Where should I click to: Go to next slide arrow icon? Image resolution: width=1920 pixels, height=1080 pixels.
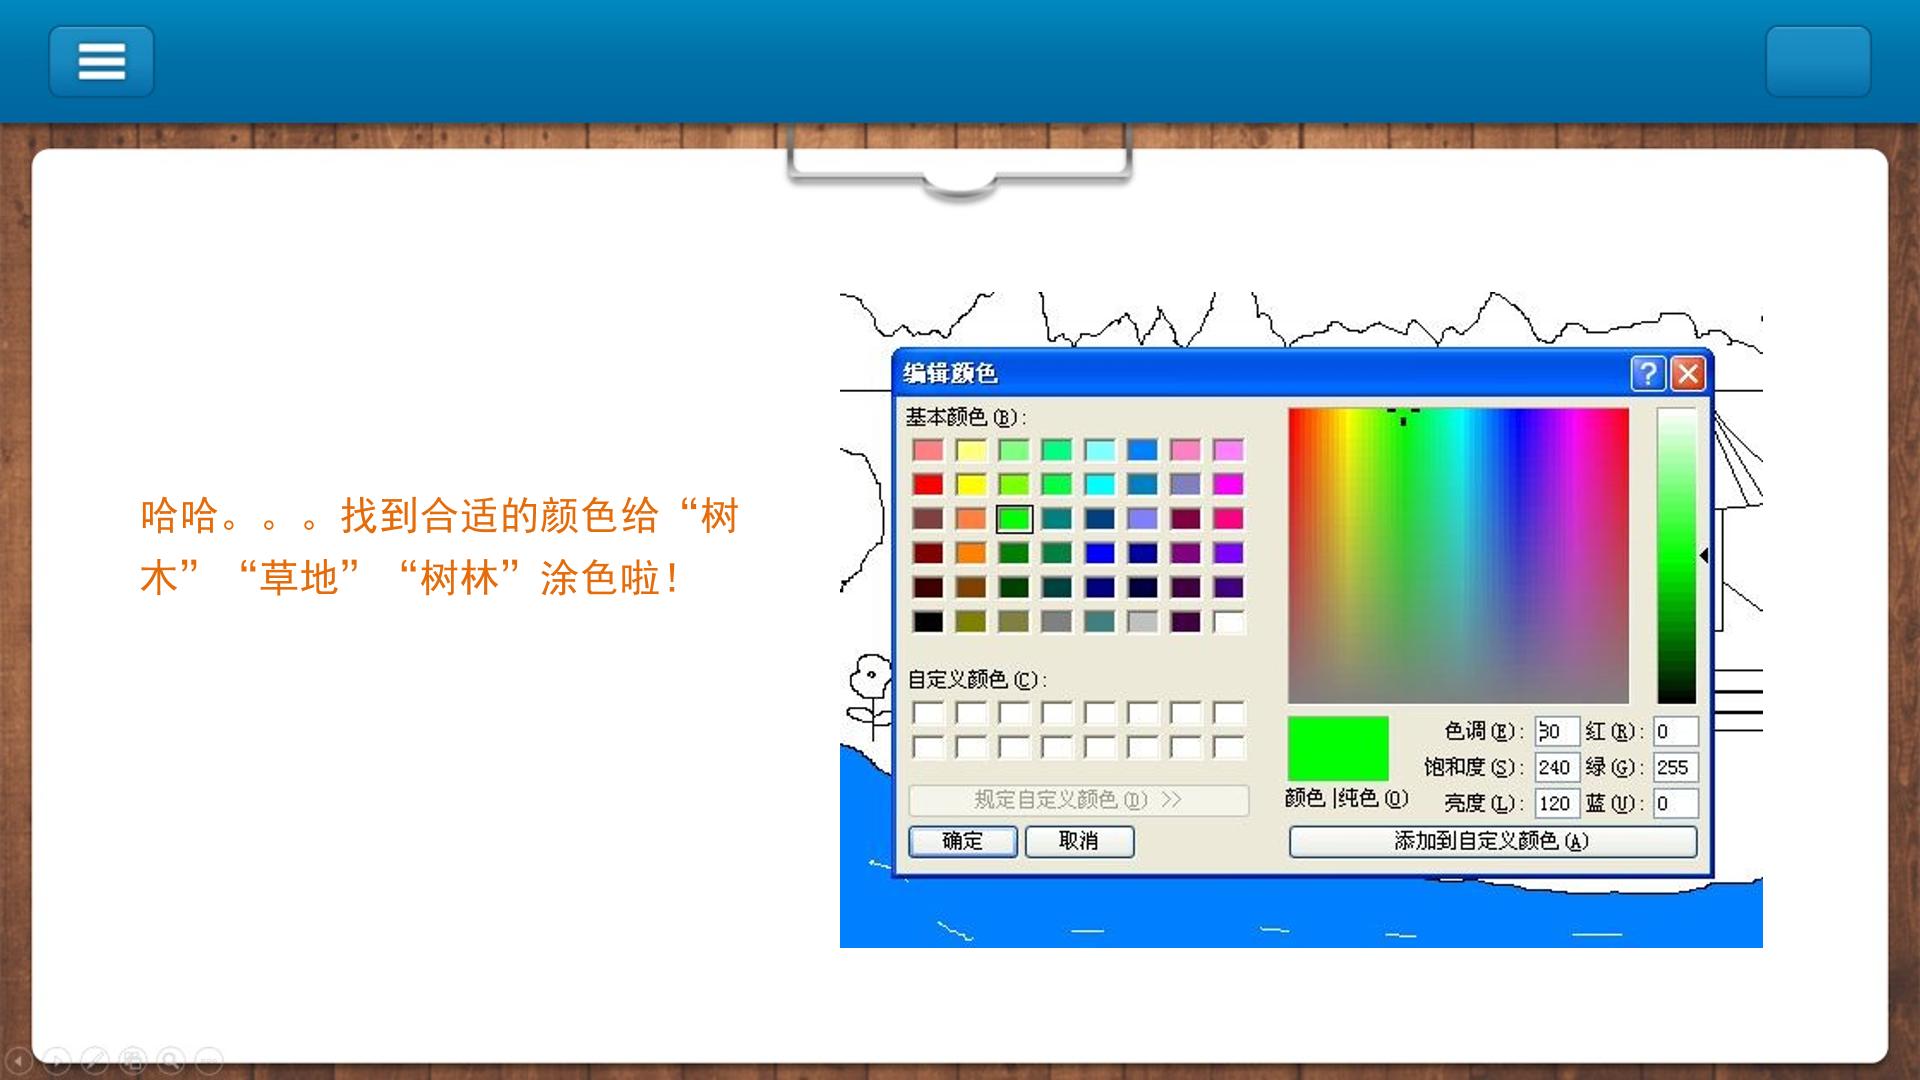[57, 1060]
